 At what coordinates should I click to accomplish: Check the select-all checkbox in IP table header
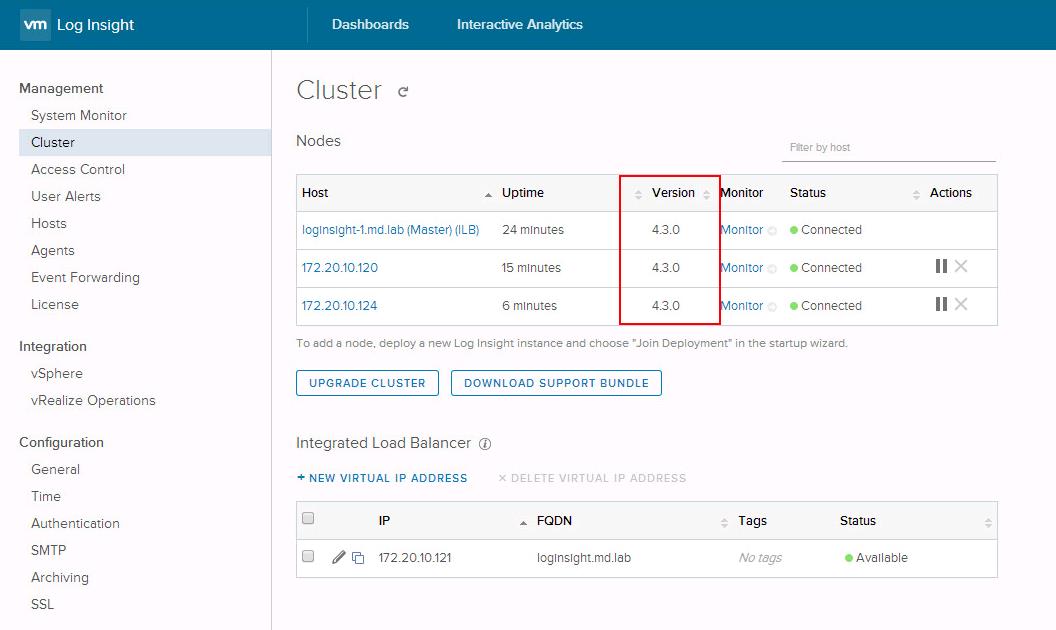pos(308,519)
